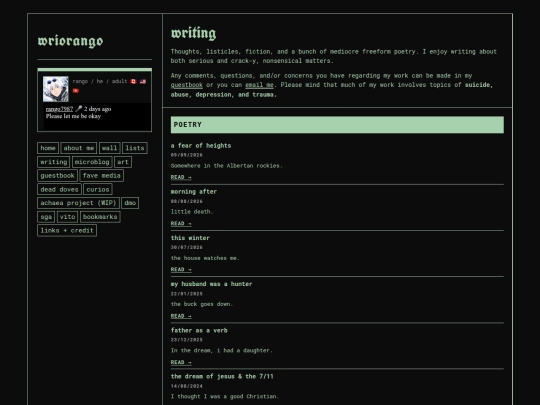The height and width of the screenshot is (405, 540).
Task: Click the Canadian flag icon
Action: click(134, 81)
